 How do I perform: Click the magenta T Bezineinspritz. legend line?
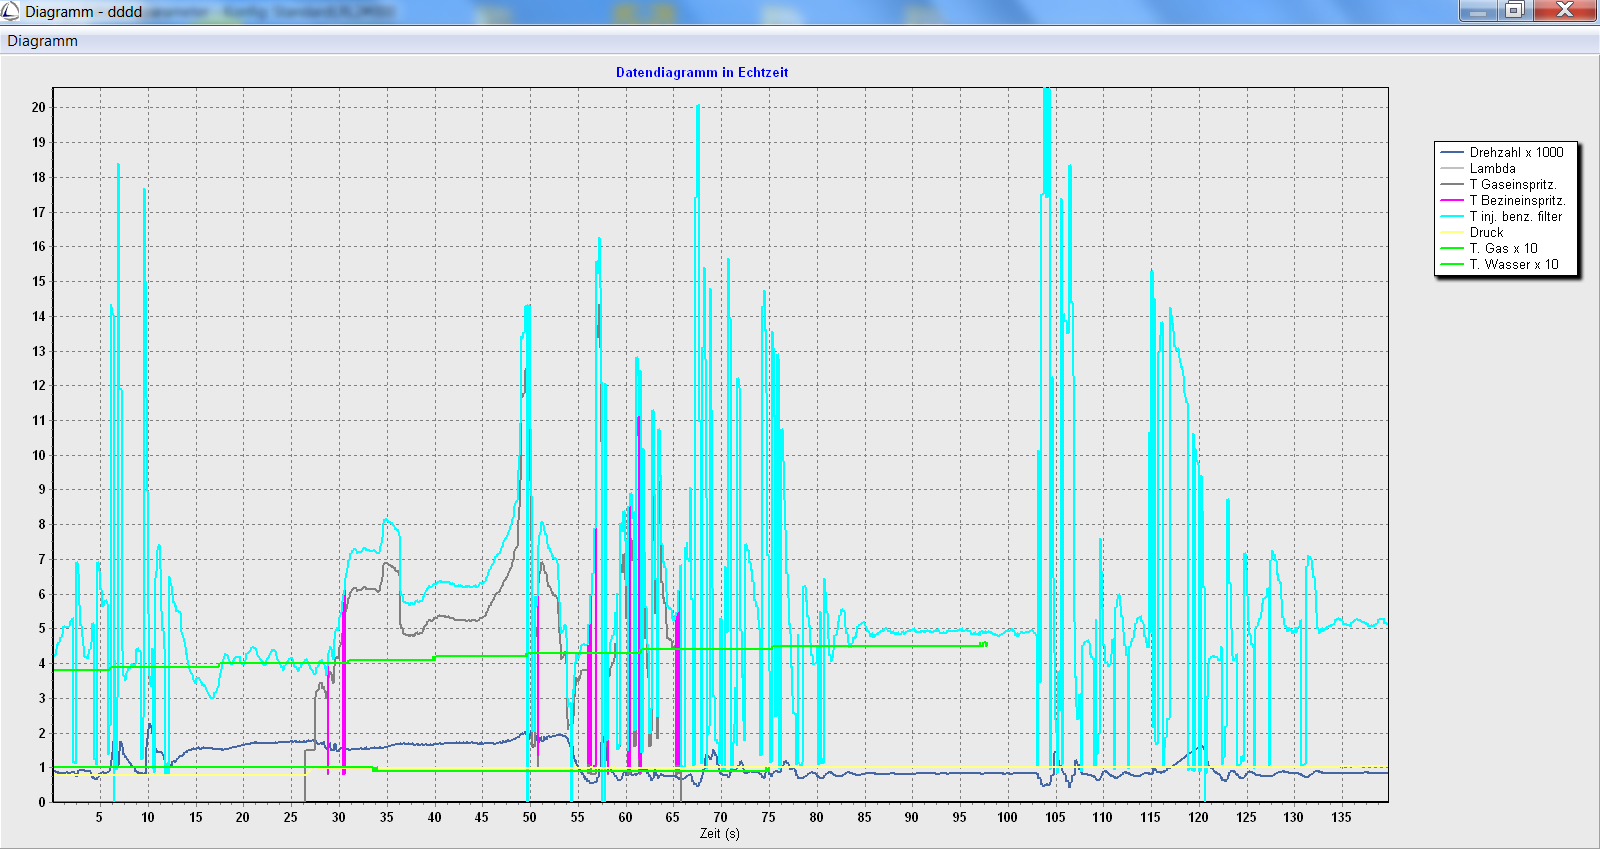1452,200
